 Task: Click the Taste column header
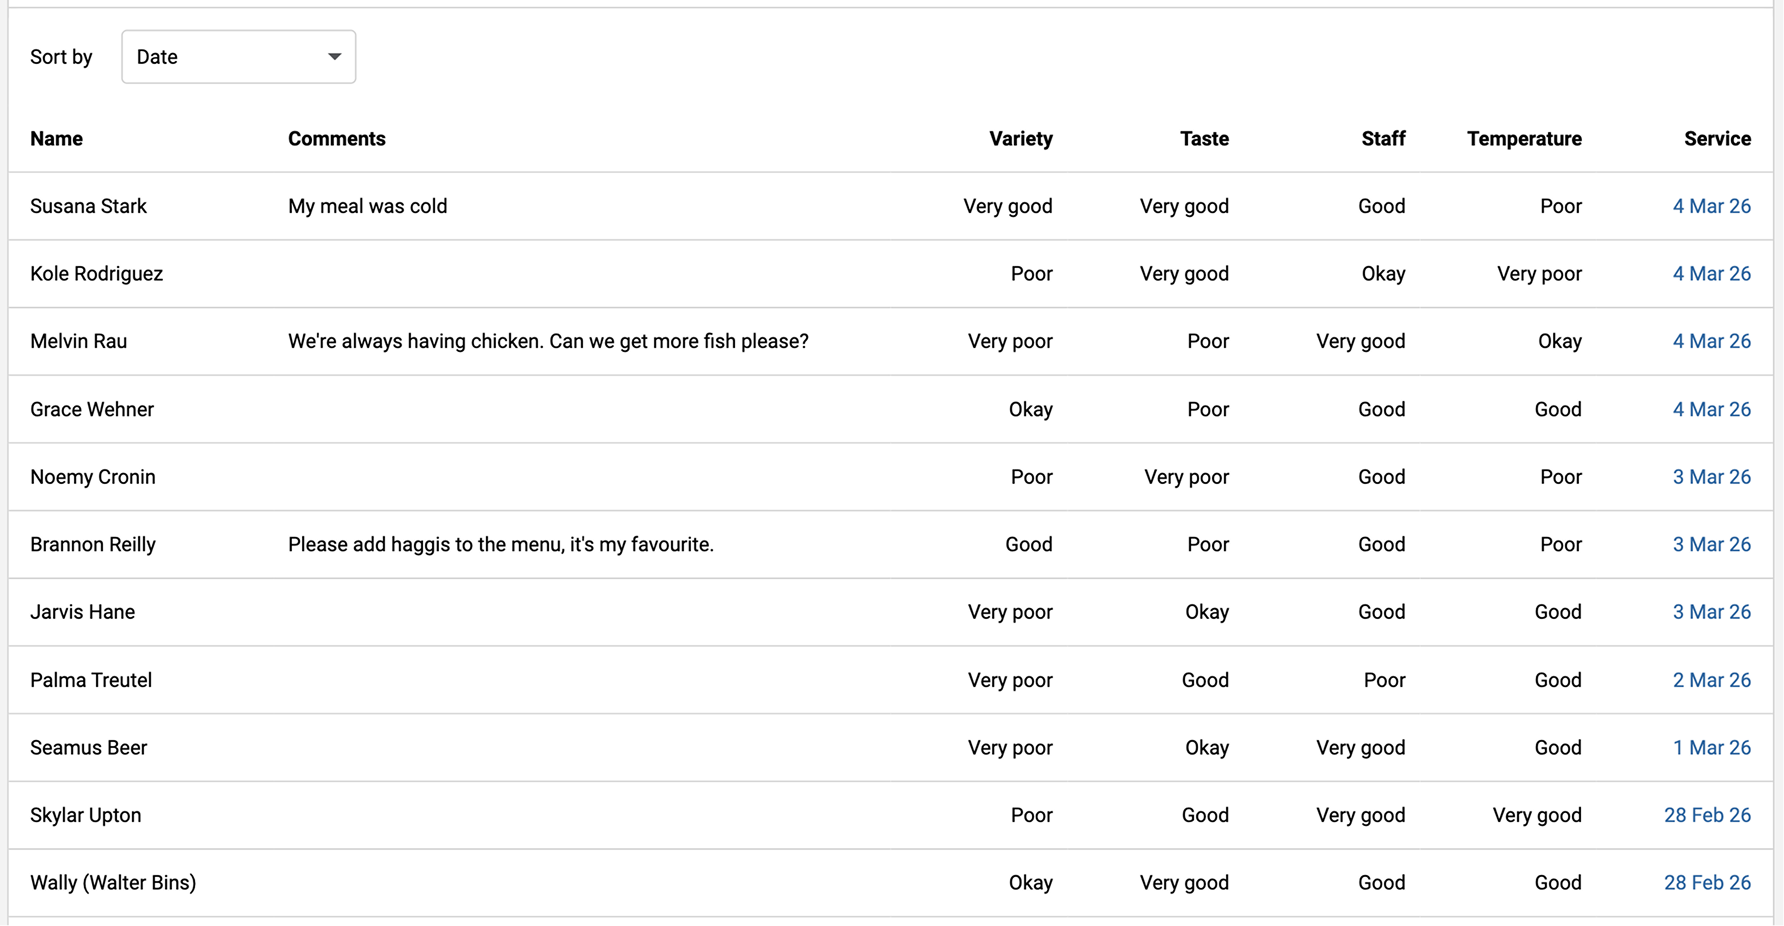(1203, 139)
